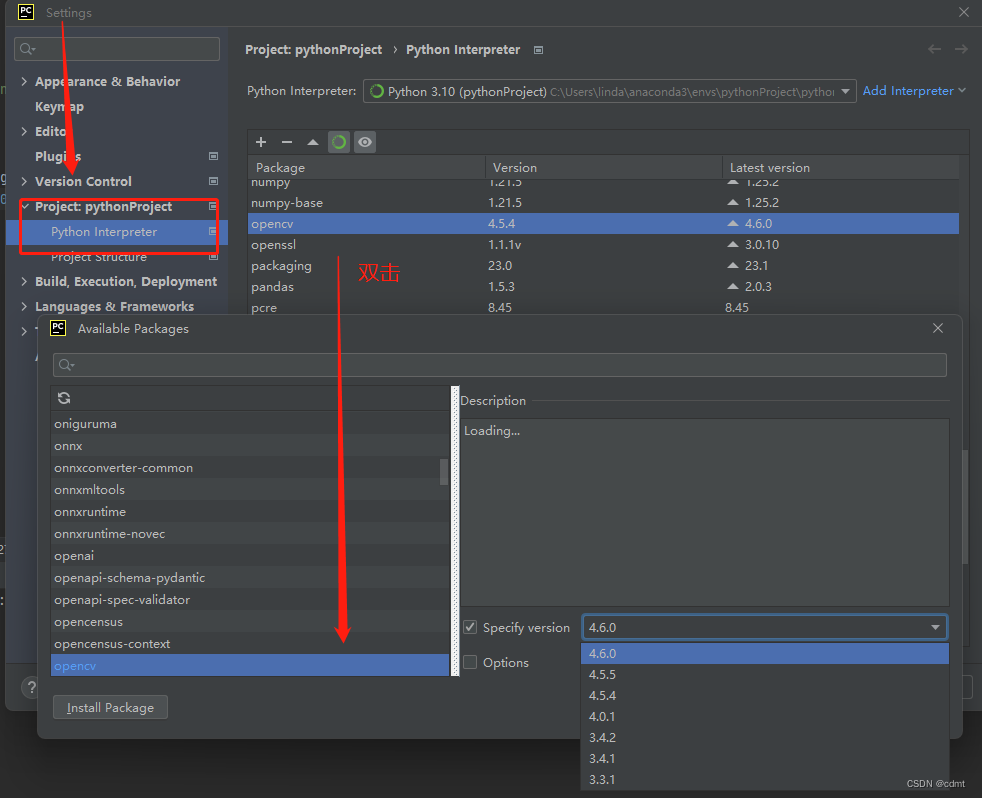The image size is (982, 798).
Task: Open the Python Interpreter dropdown
Action: (609, 91)
